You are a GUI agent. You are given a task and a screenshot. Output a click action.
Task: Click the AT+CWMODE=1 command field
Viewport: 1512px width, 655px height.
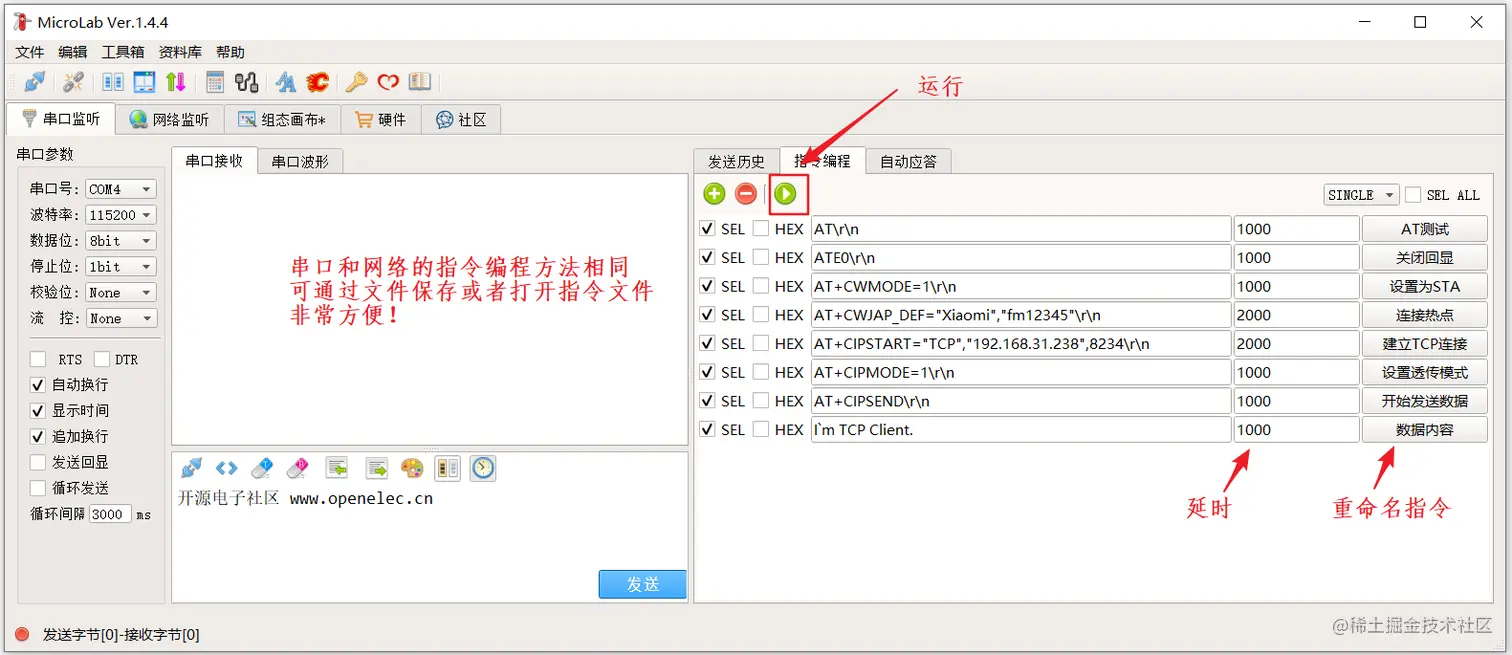[1021, 286]
